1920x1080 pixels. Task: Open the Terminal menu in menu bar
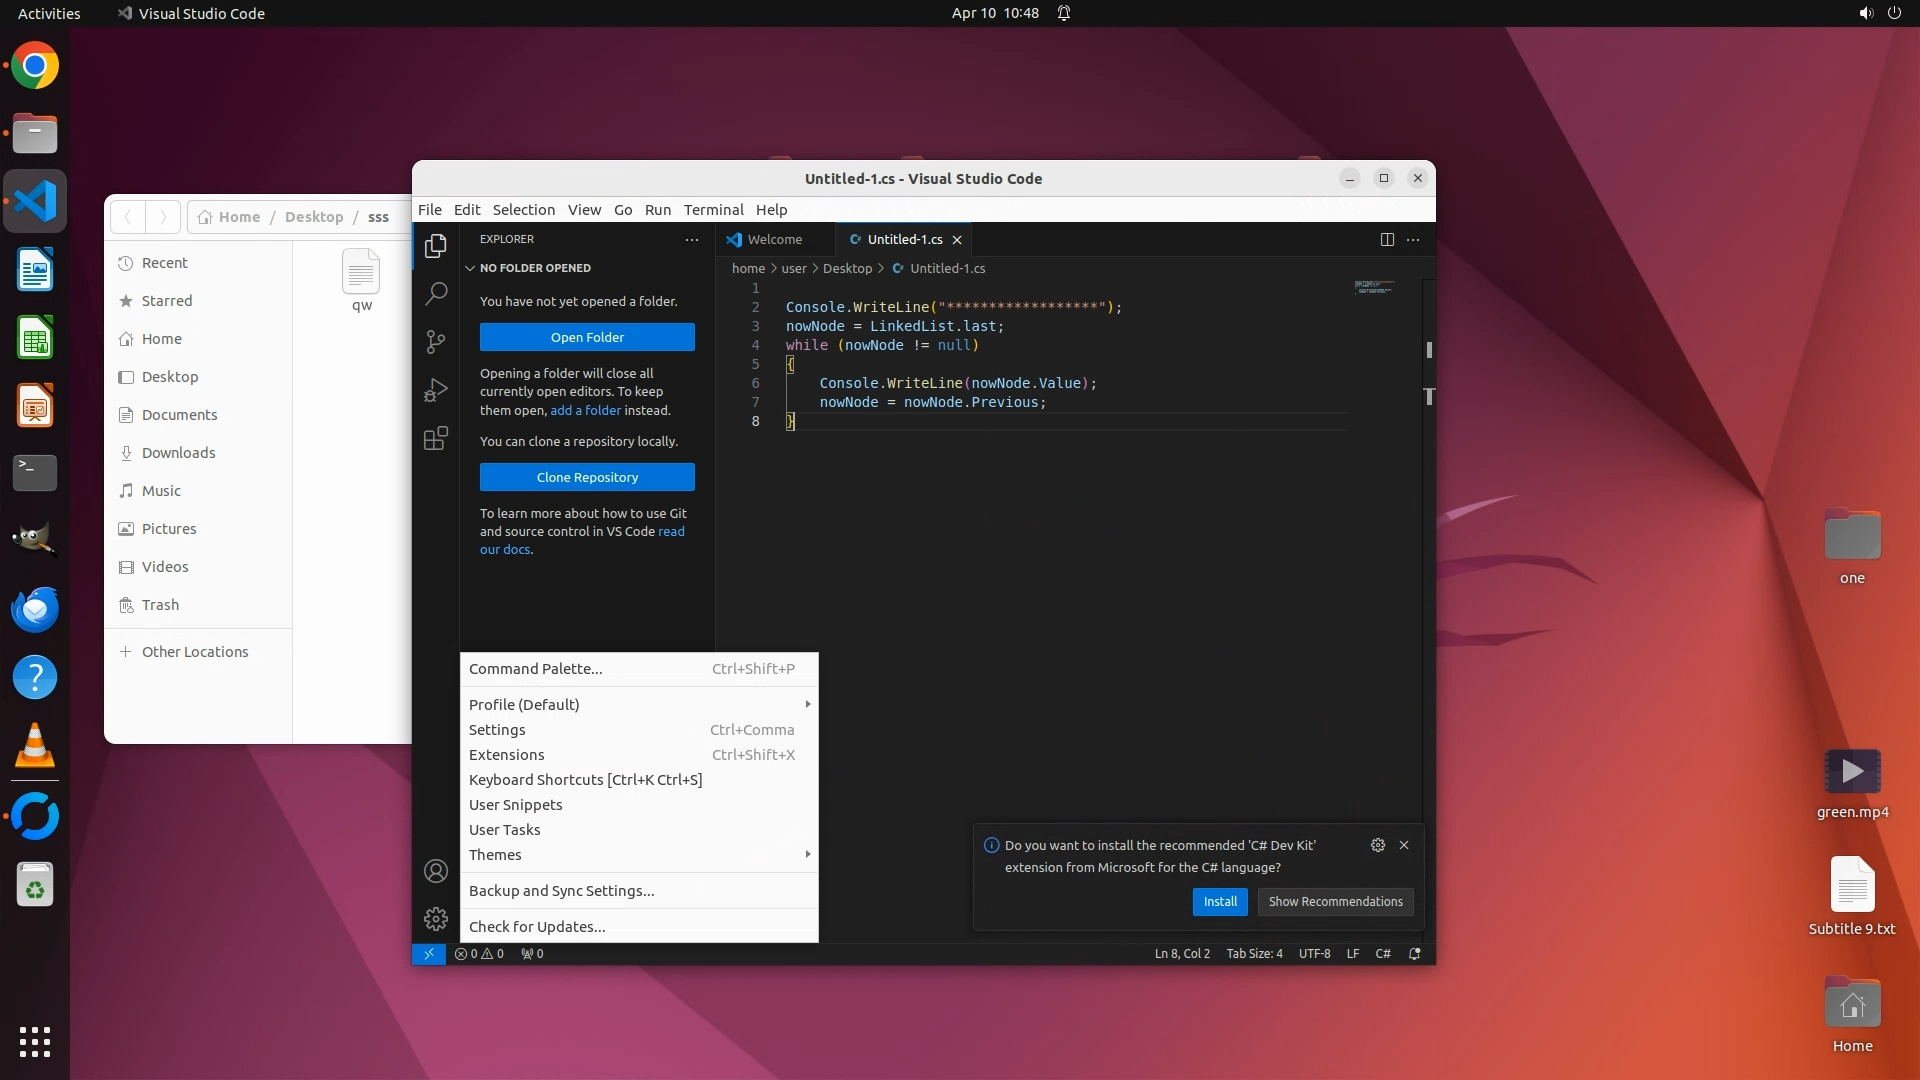click(x=713, y=210)
